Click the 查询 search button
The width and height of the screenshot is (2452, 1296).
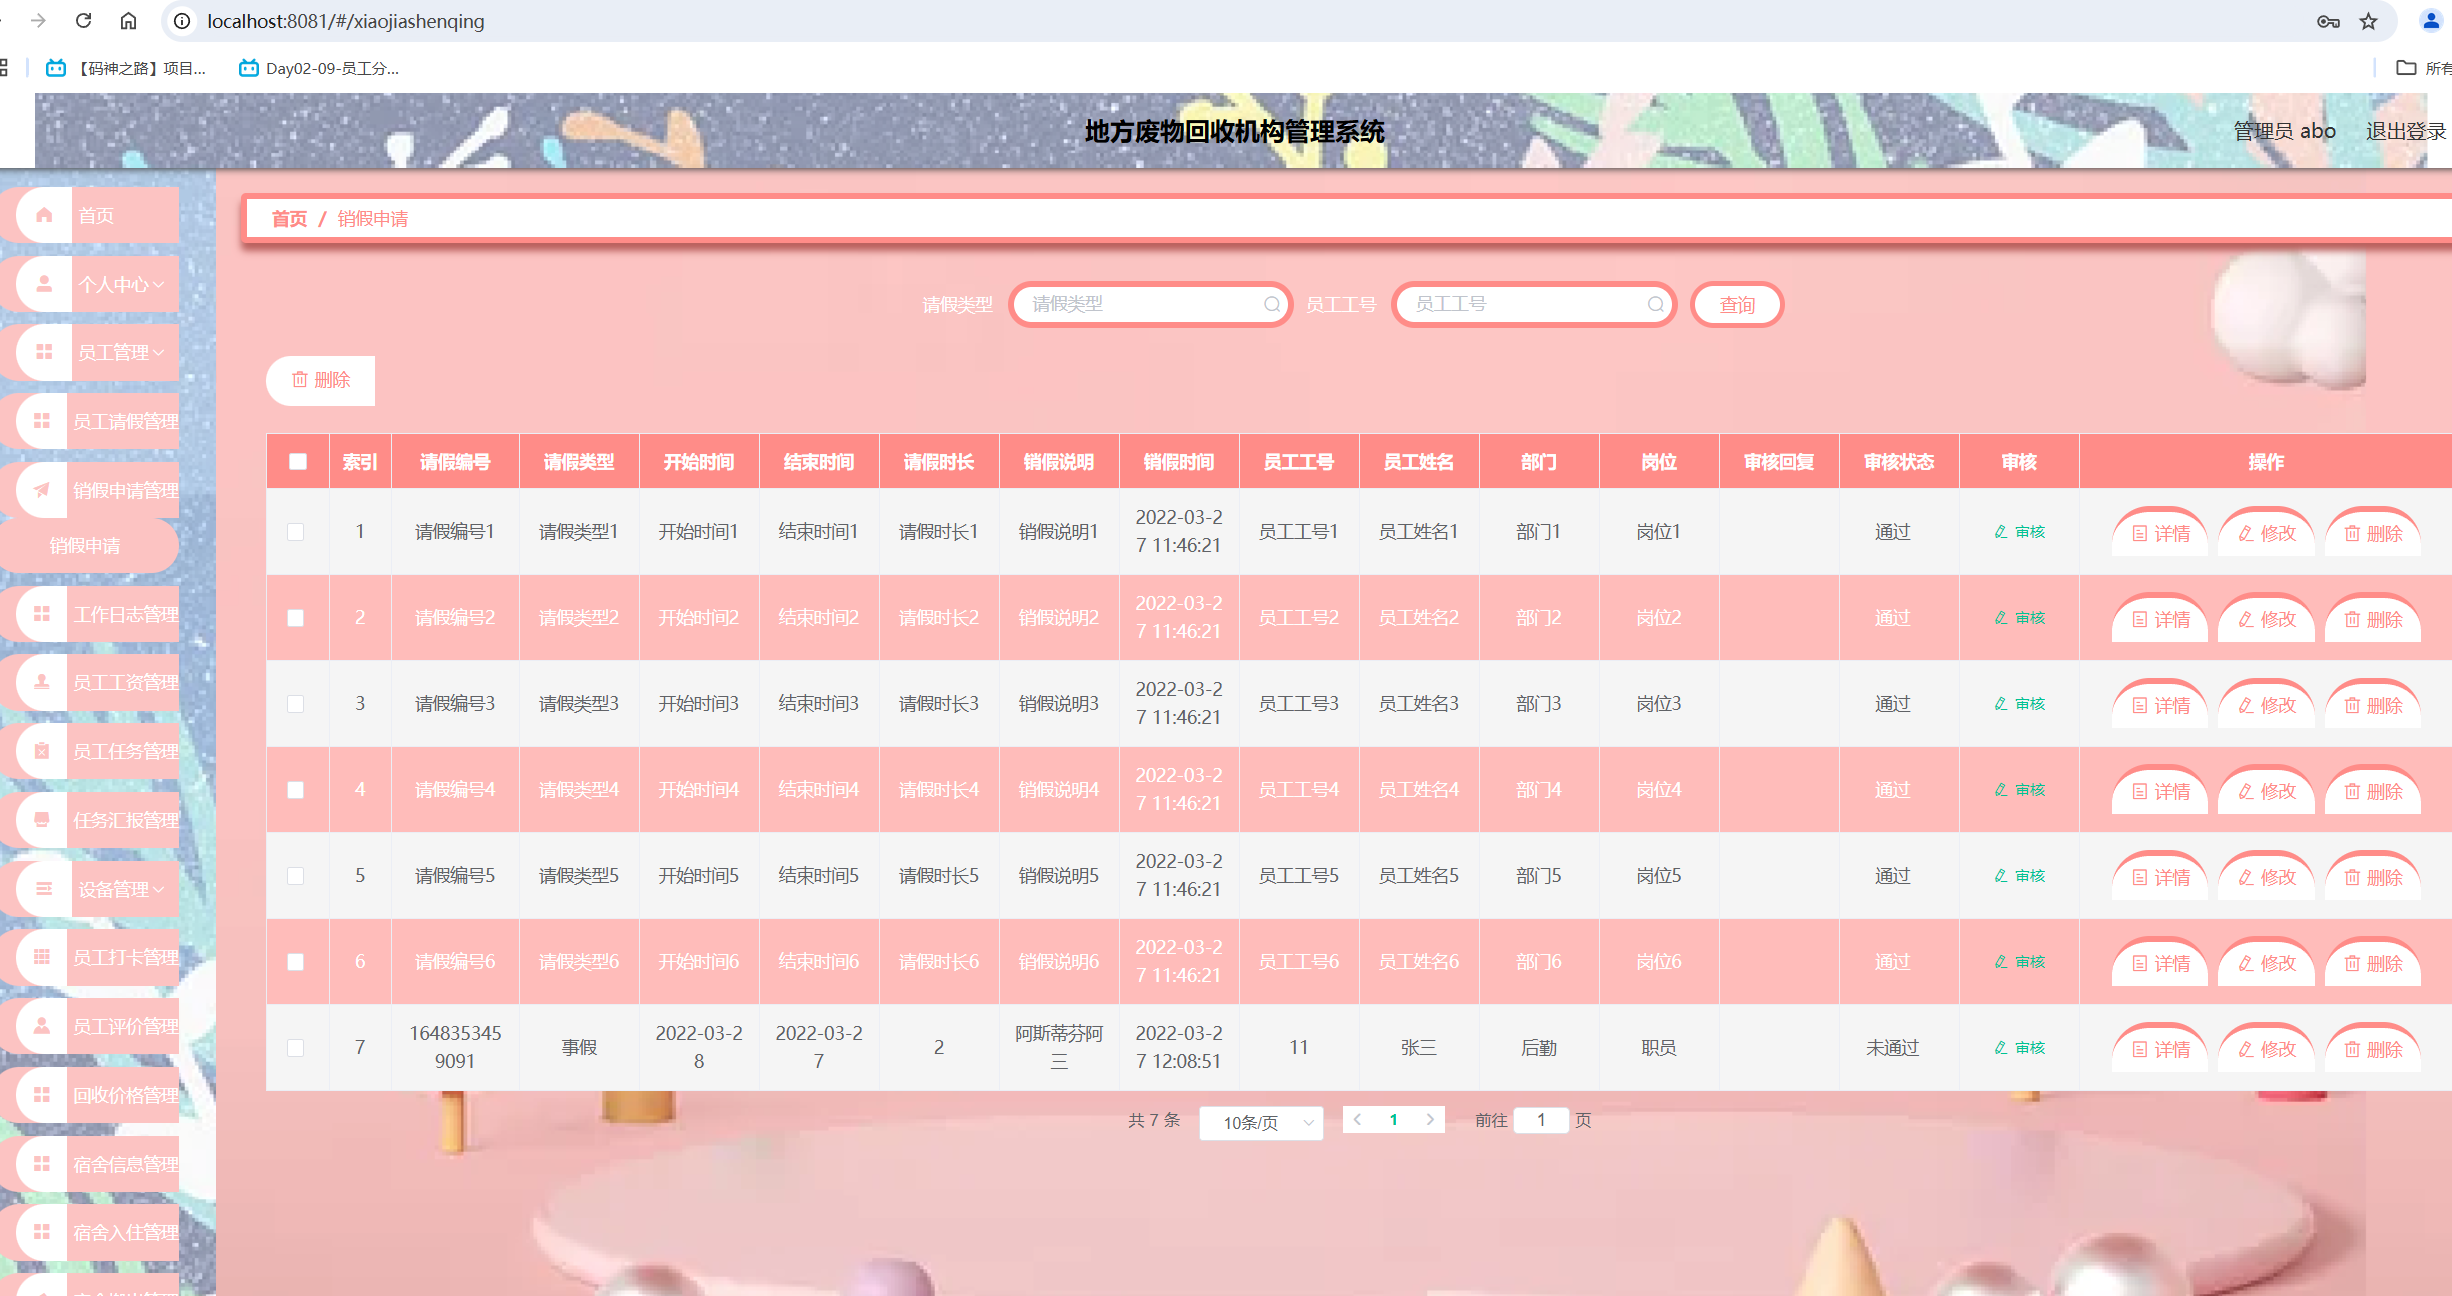[1737, 305]
